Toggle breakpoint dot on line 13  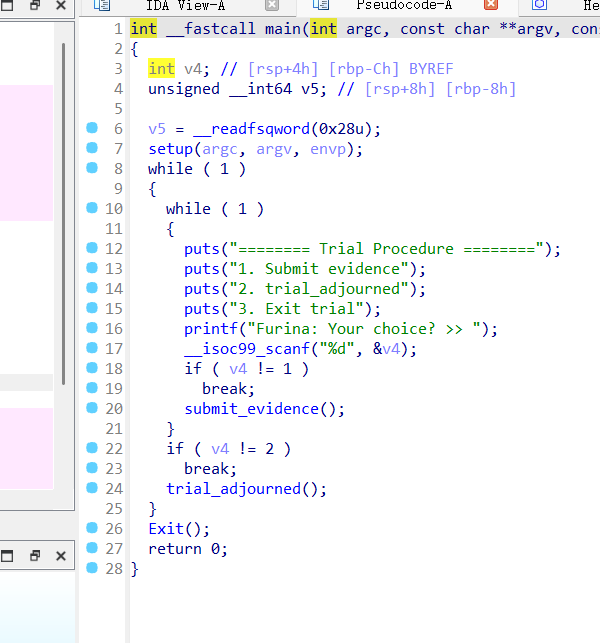[x=92, y=268]
